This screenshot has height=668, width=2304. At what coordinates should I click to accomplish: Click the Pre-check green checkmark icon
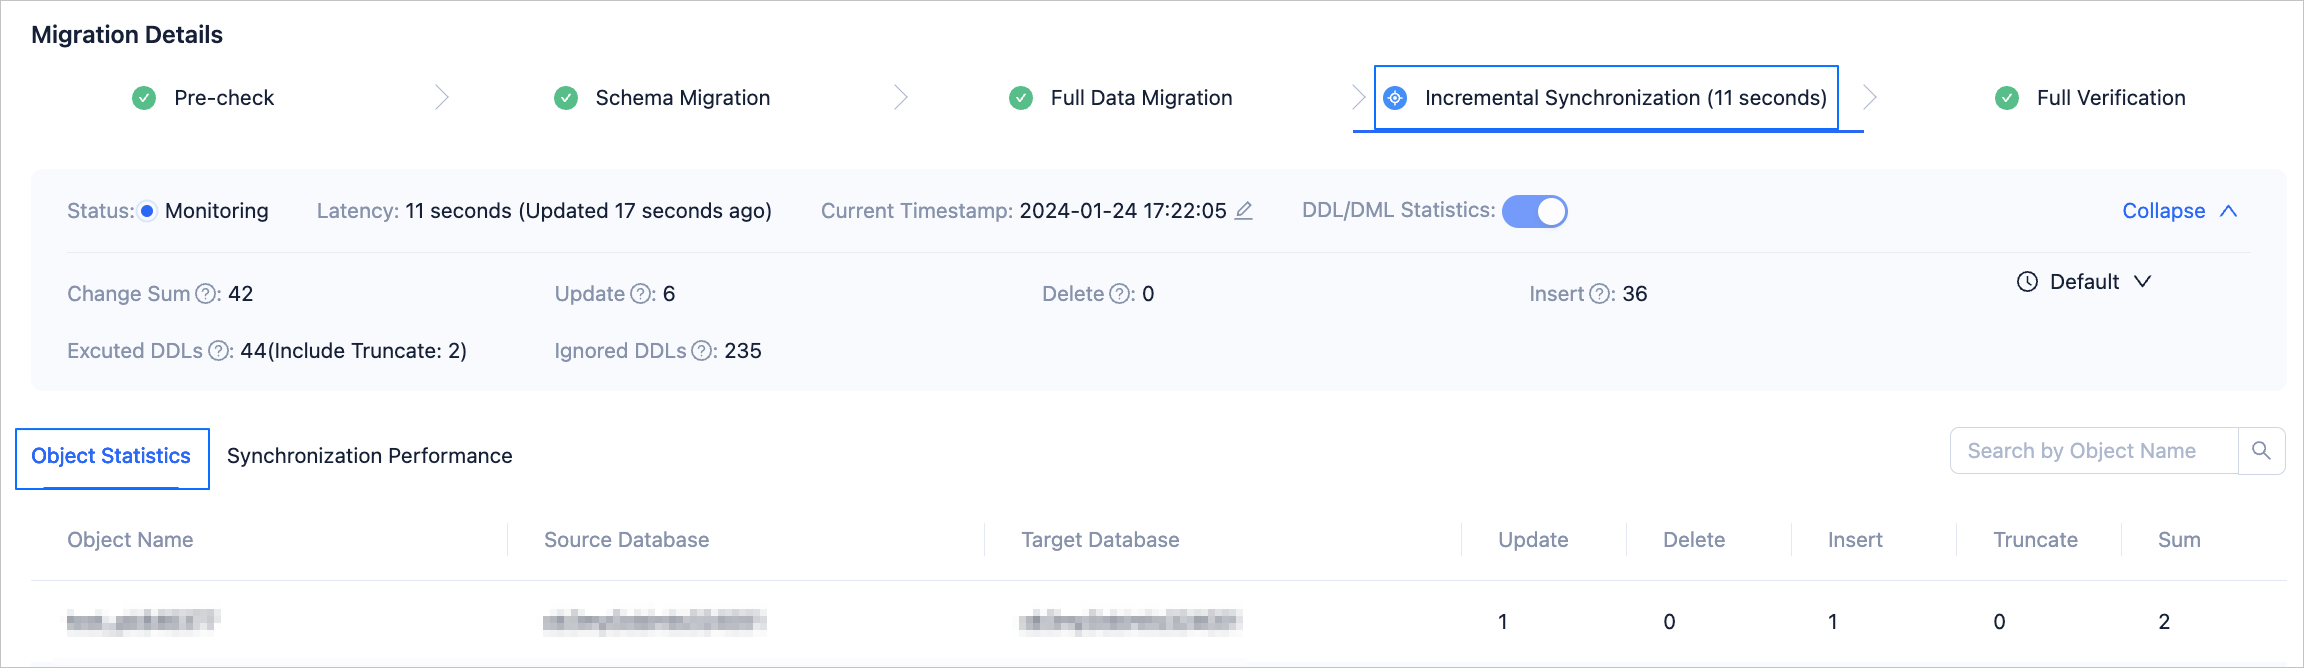(144, 98)
